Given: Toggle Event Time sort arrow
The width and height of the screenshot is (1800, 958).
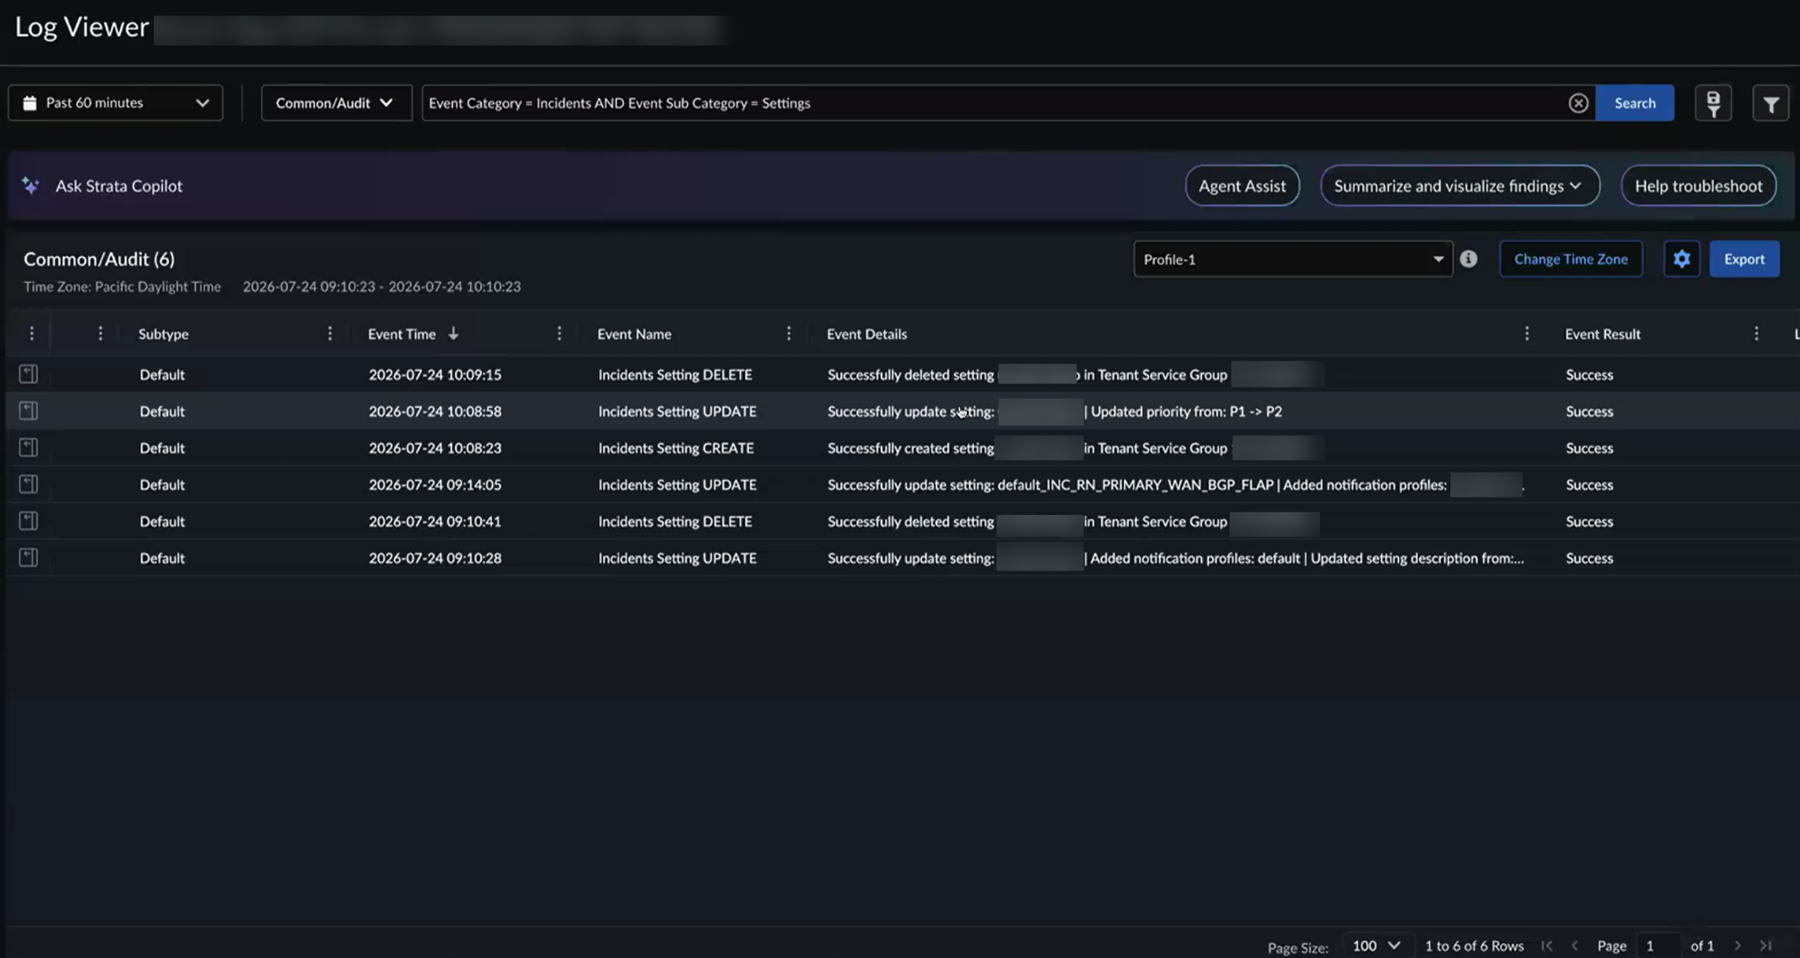Looking at the screenshot, I should (453, 334).
